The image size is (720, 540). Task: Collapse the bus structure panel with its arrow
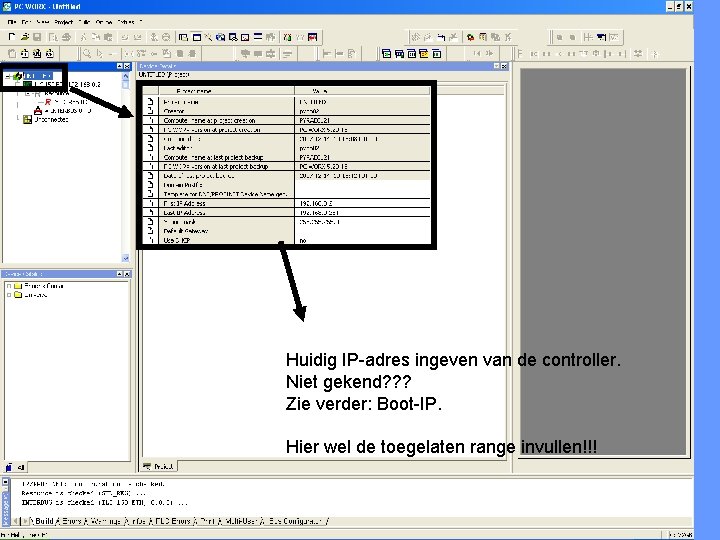[x=119, y=66]
